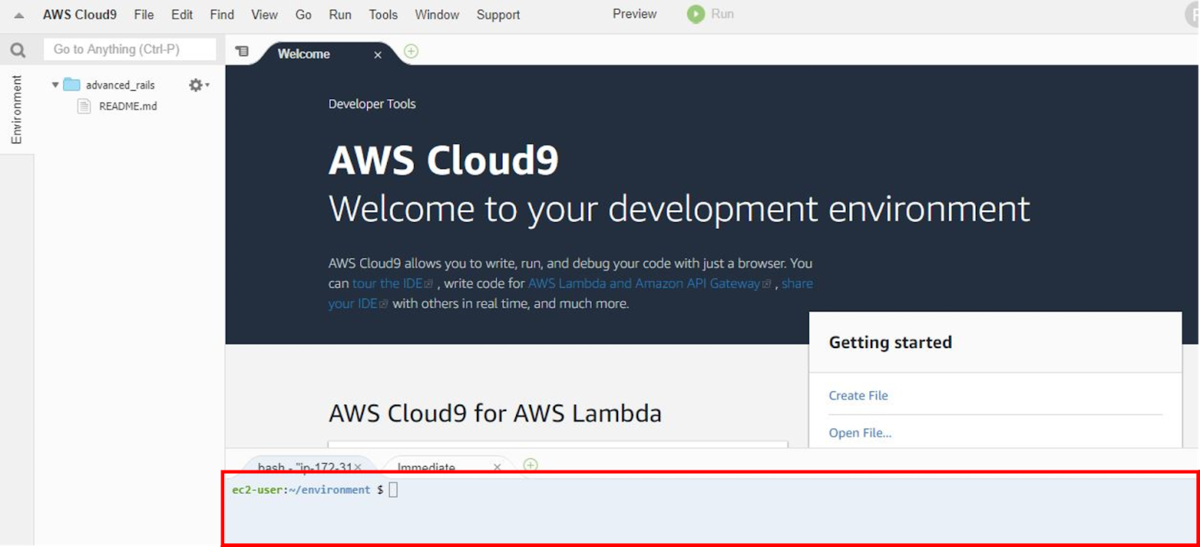Add new terminal tab with plus icon
This screenshot has width=1200, height=547.
click(531, 465)
